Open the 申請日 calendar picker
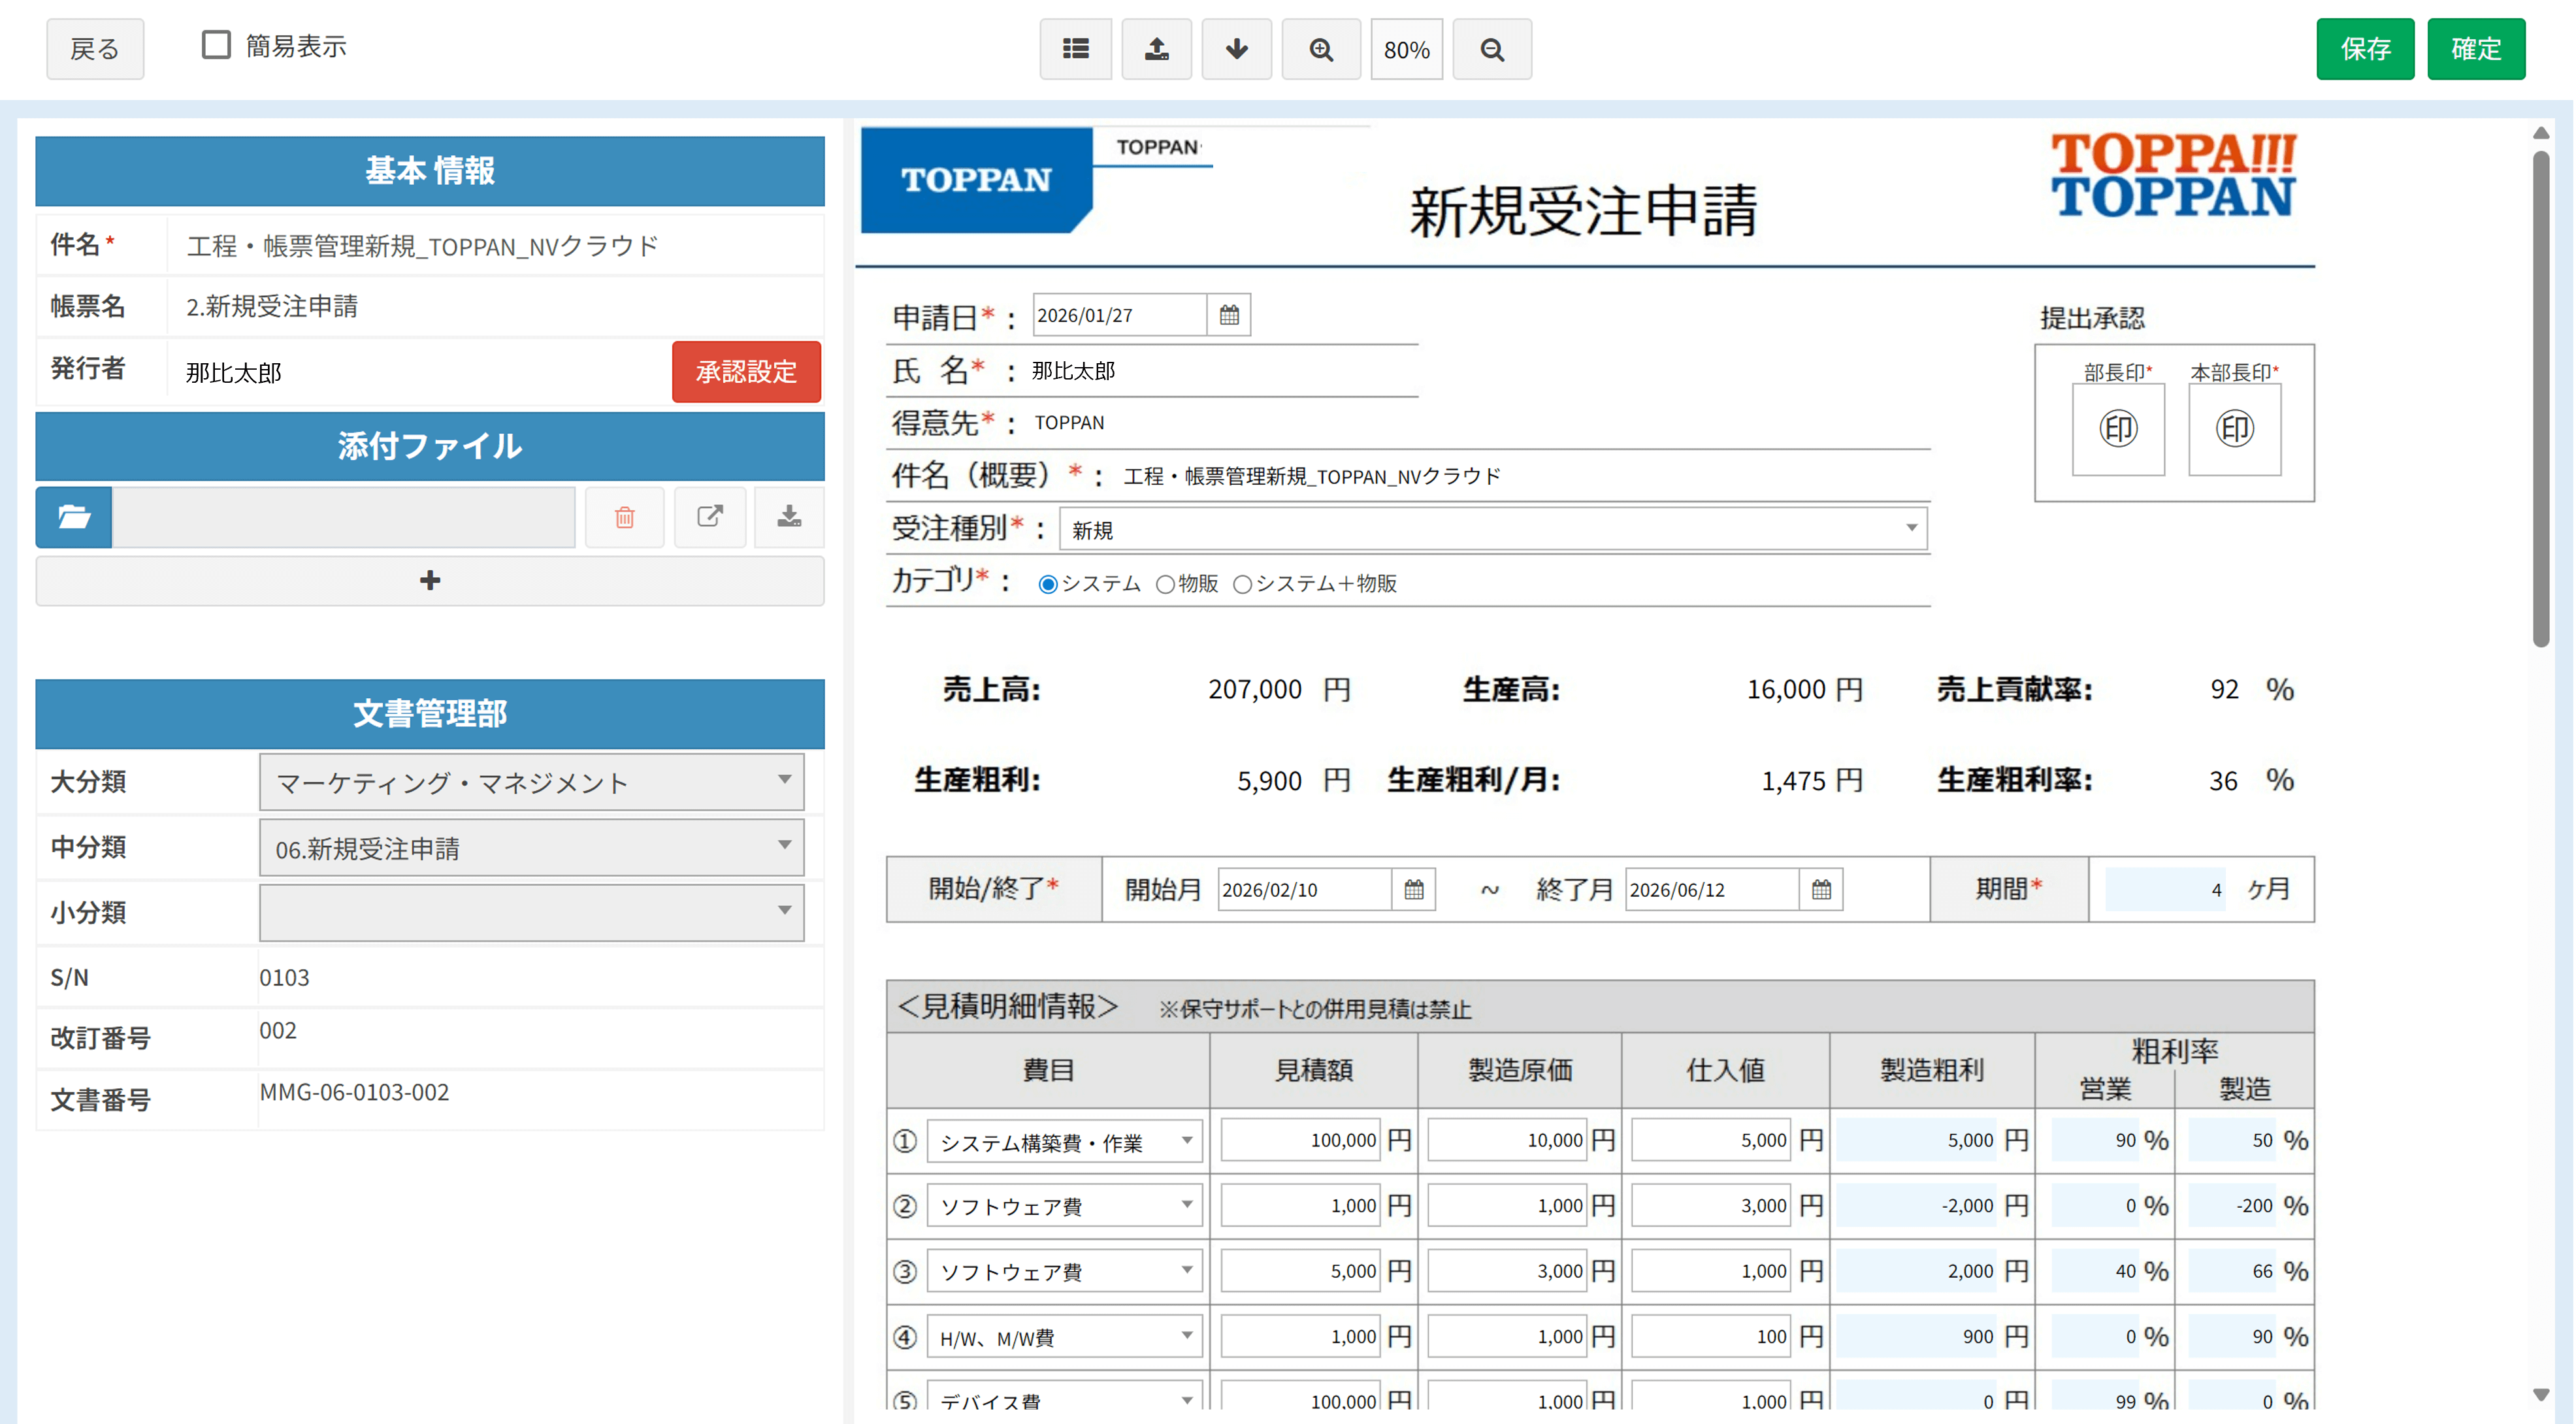Image resolution: width=2576 pixels, height=1424 pixels. point(1229,315)
